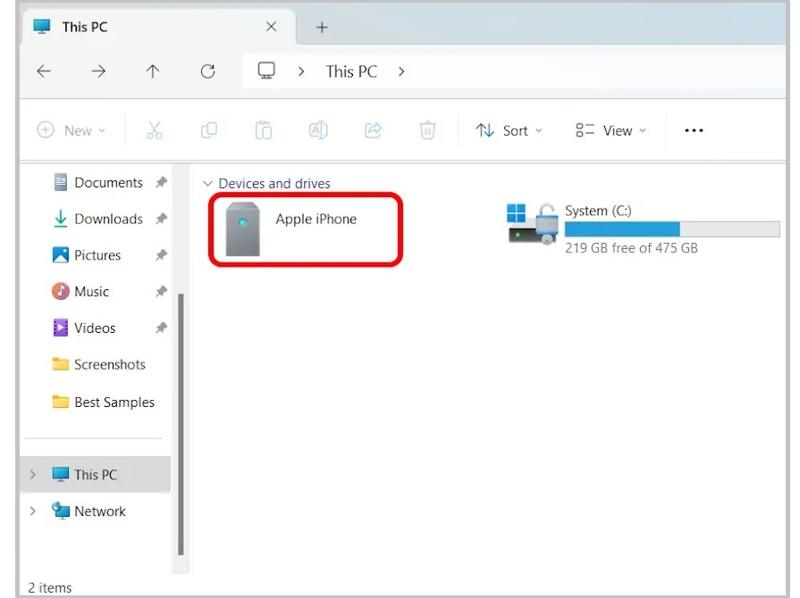This screenshot has height=598, width=800.
Task: Open the Apple iPhone device
Action: (306, 229)
